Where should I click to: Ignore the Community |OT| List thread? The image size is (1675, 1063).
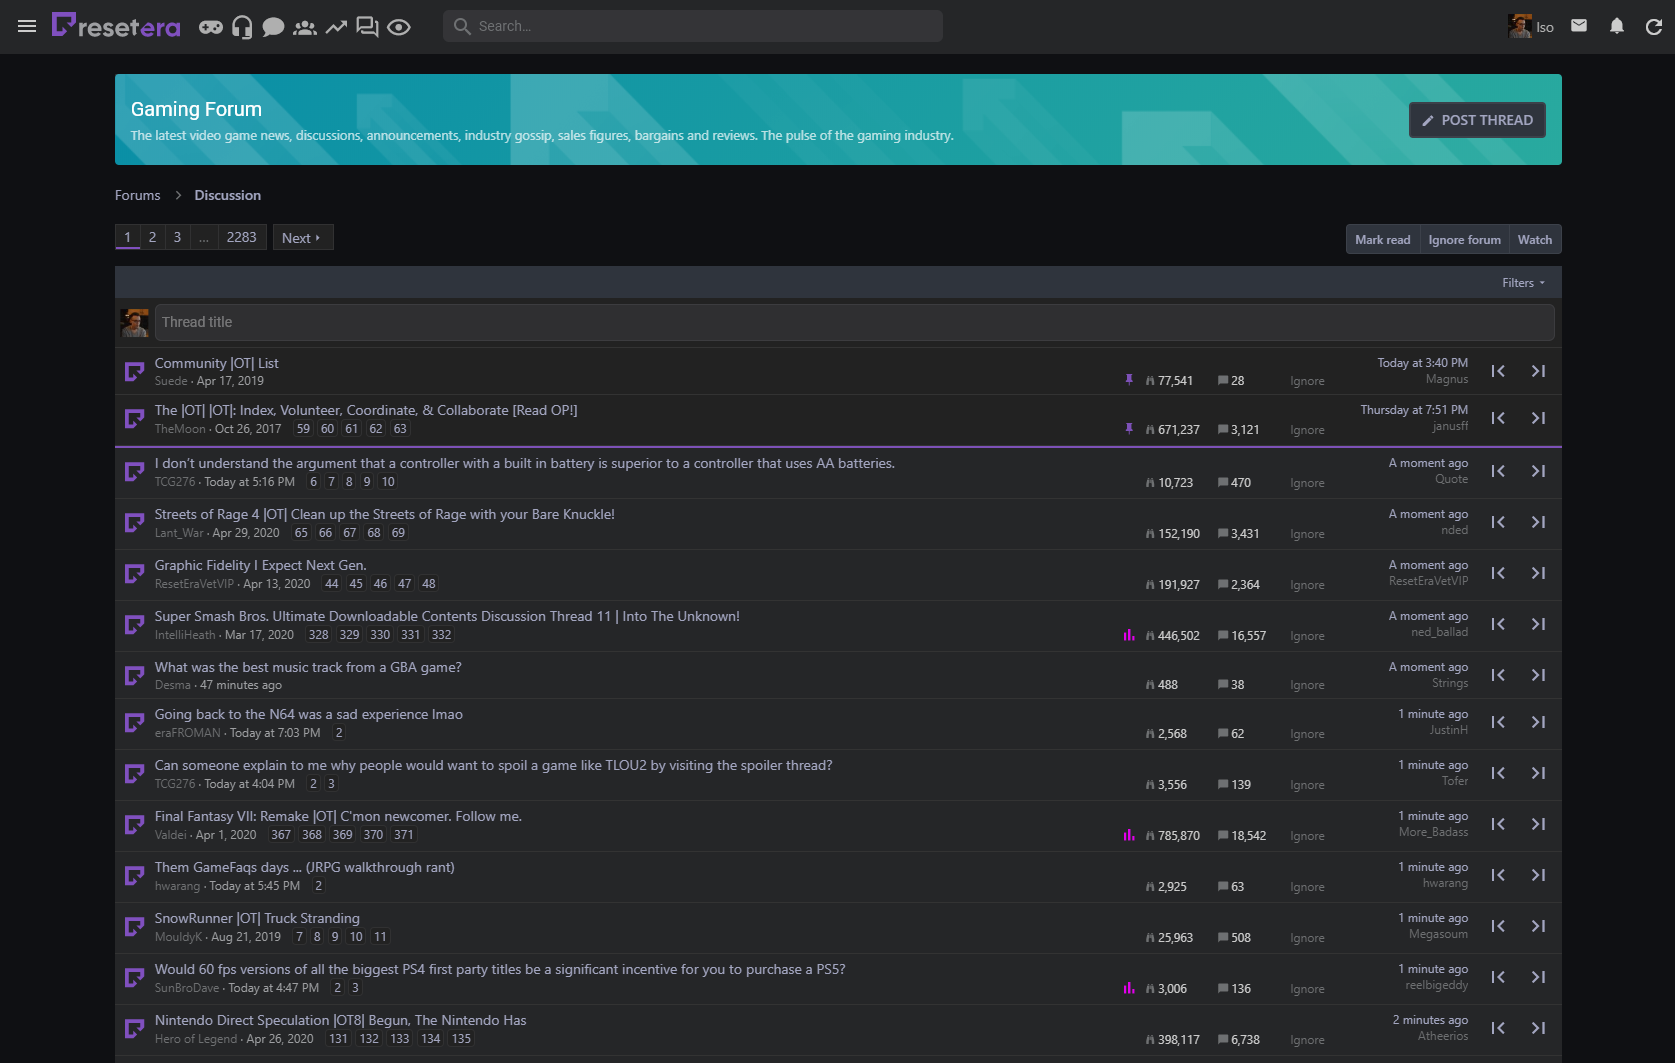(1307, 381)
